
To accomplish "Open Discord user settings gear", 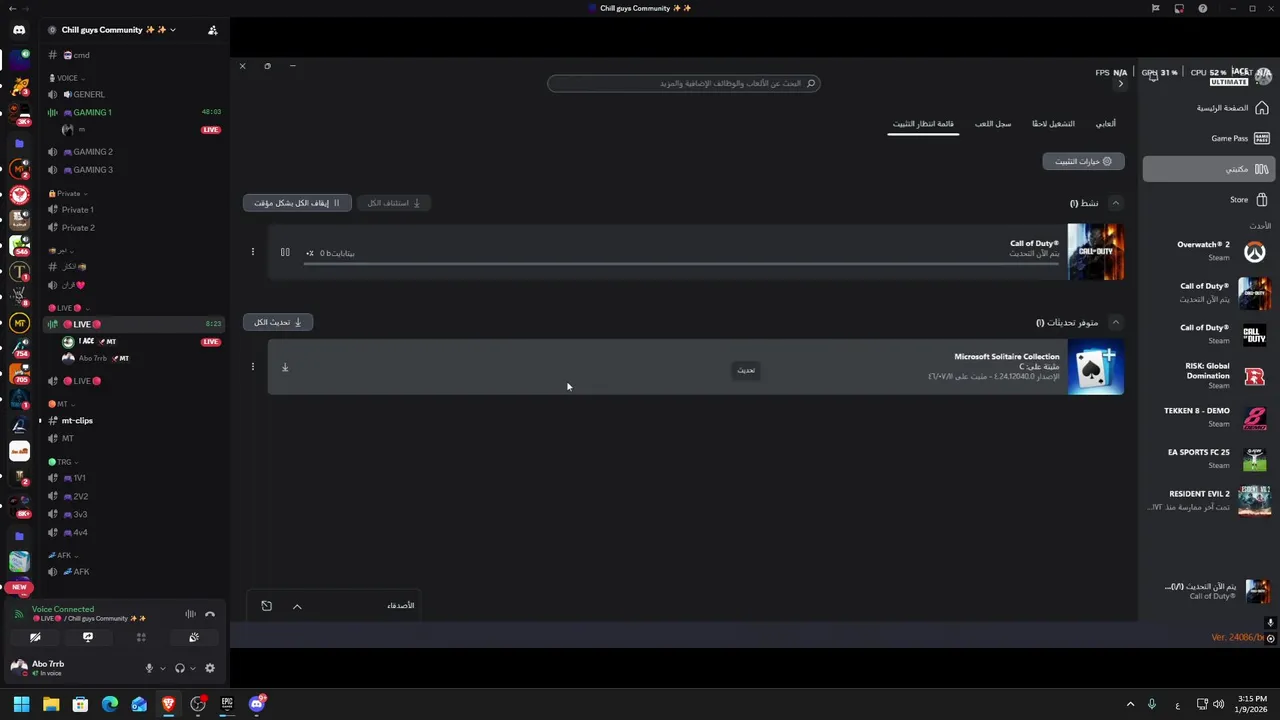I will click(210, 668).
